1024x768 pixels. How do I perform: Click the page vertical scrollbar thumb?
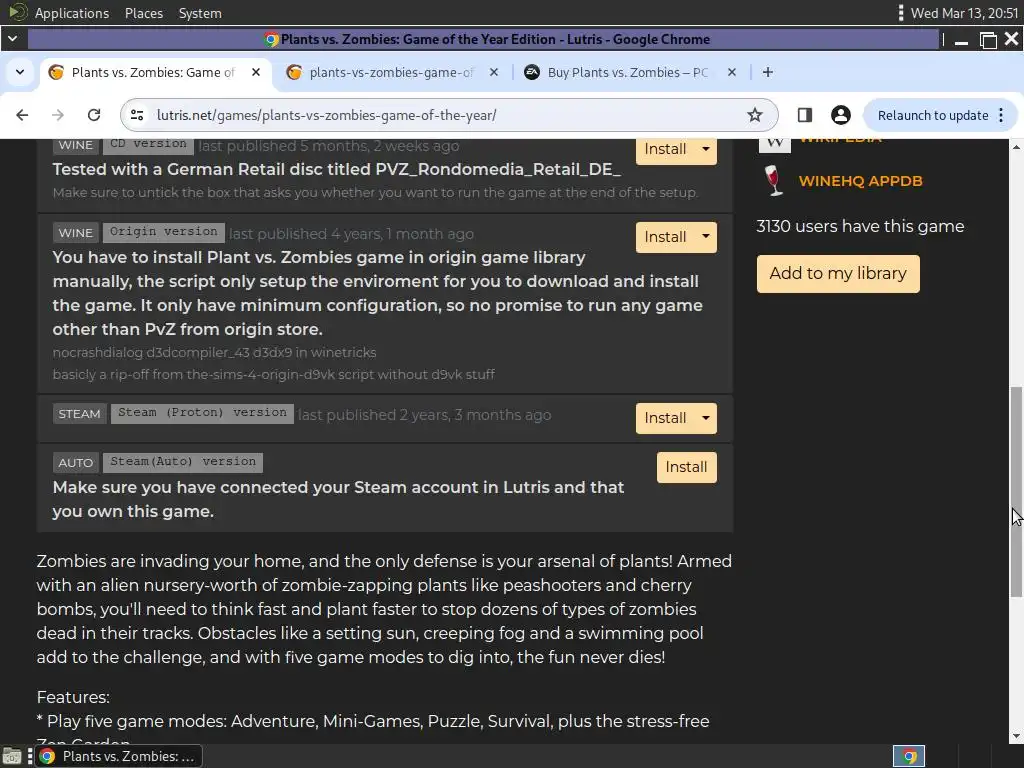tap(1016, 491)
